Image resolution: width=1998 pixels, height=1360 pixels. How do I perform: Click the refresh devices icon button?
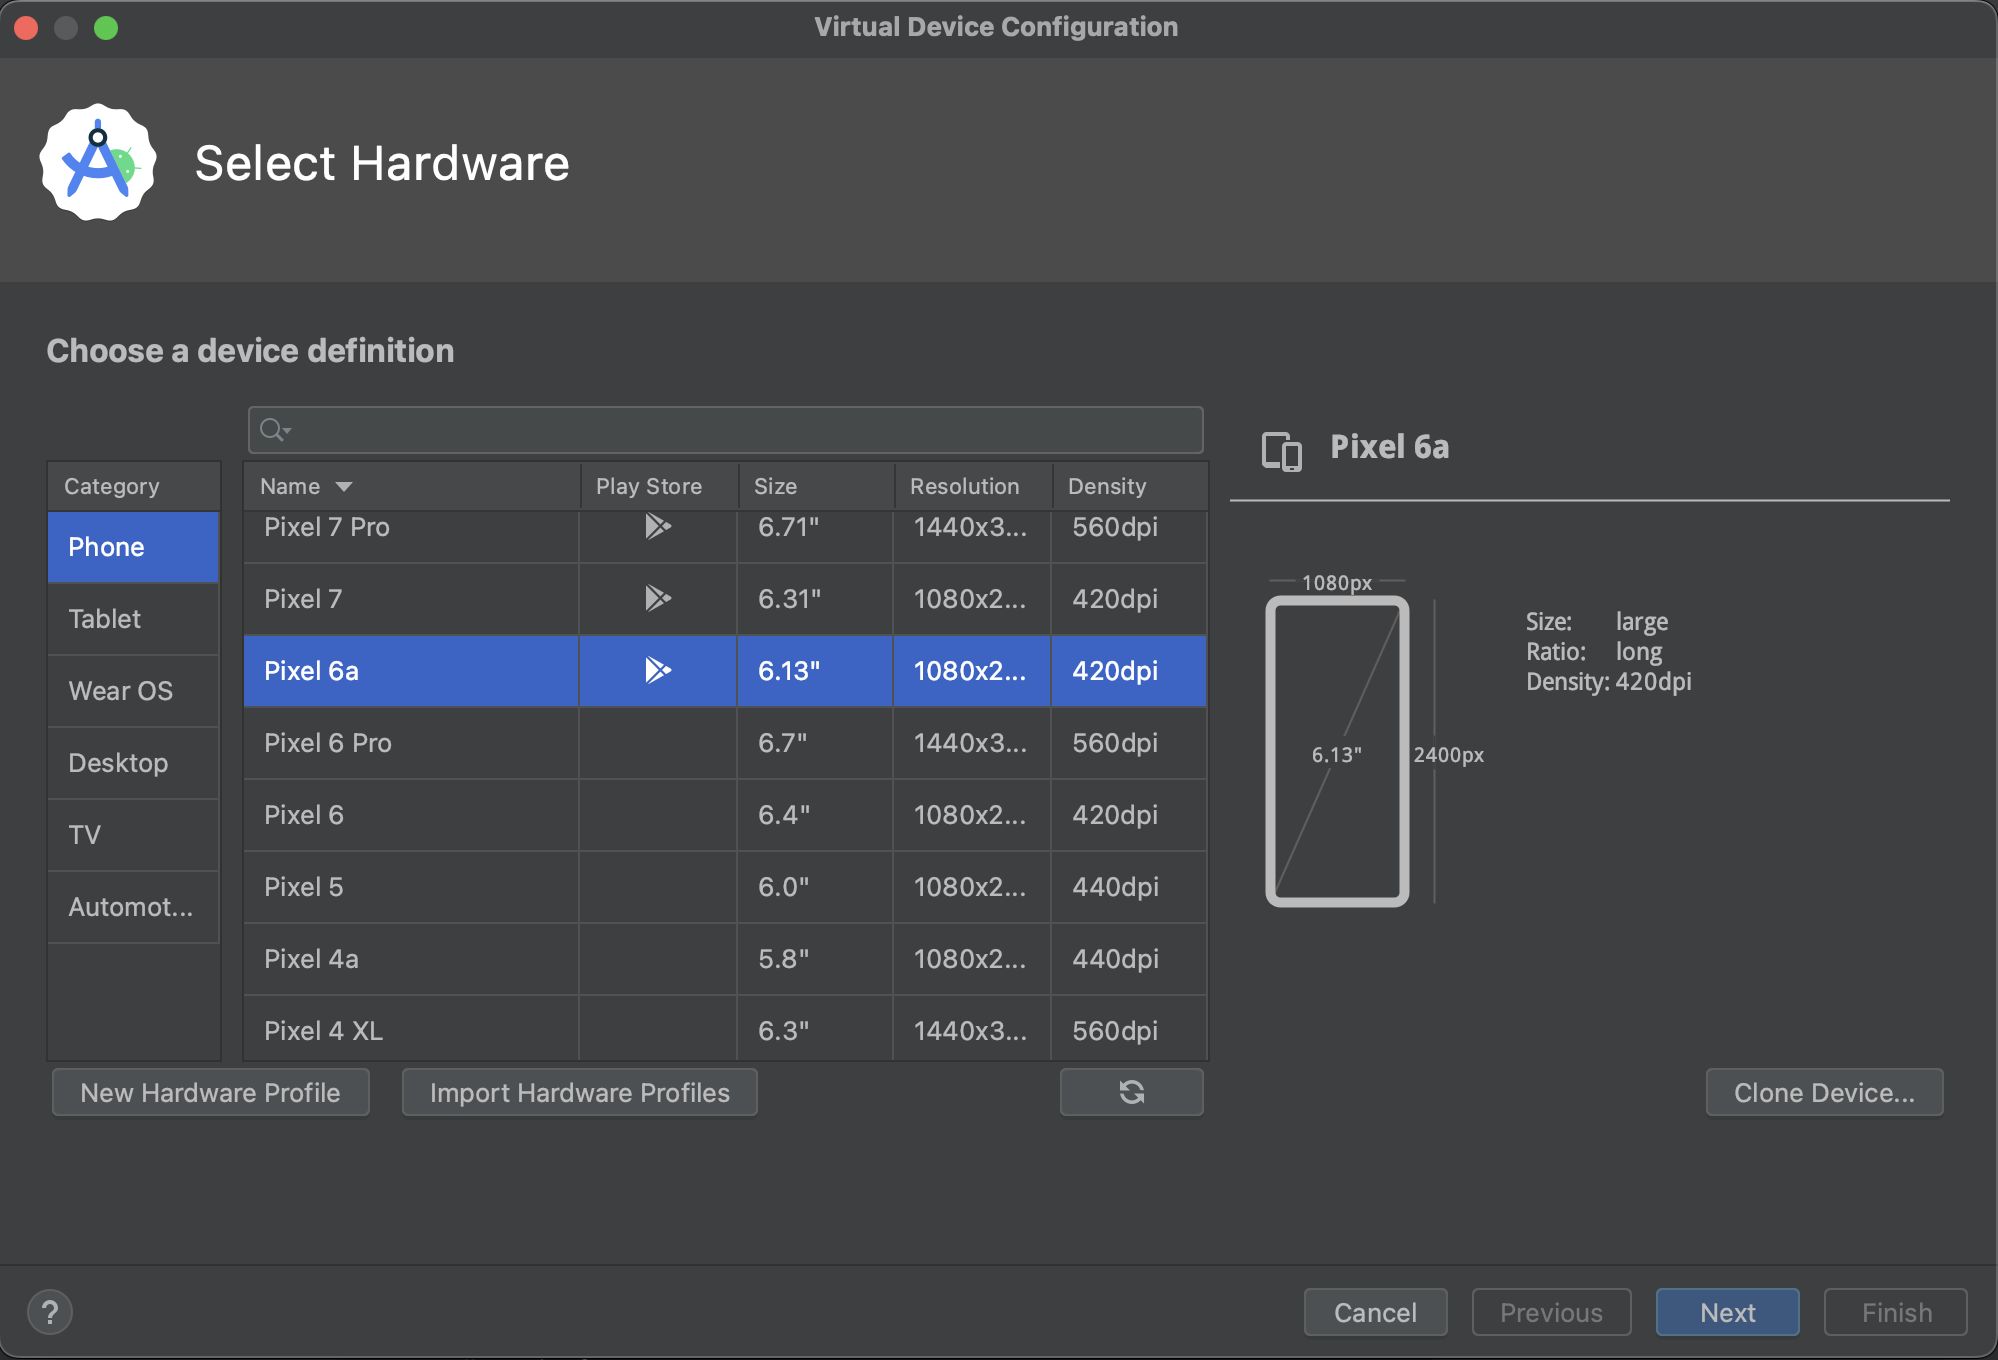(x=1131, y=1092)
